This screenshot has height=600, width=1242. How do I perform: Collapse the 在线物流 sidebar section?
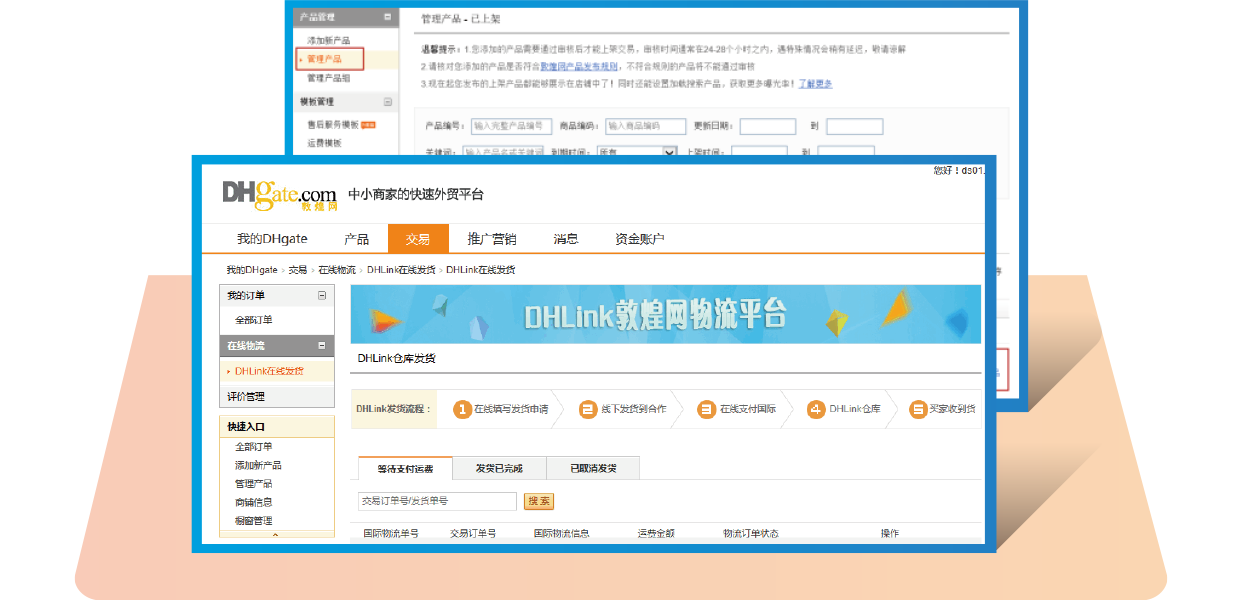tap(322, 346)
